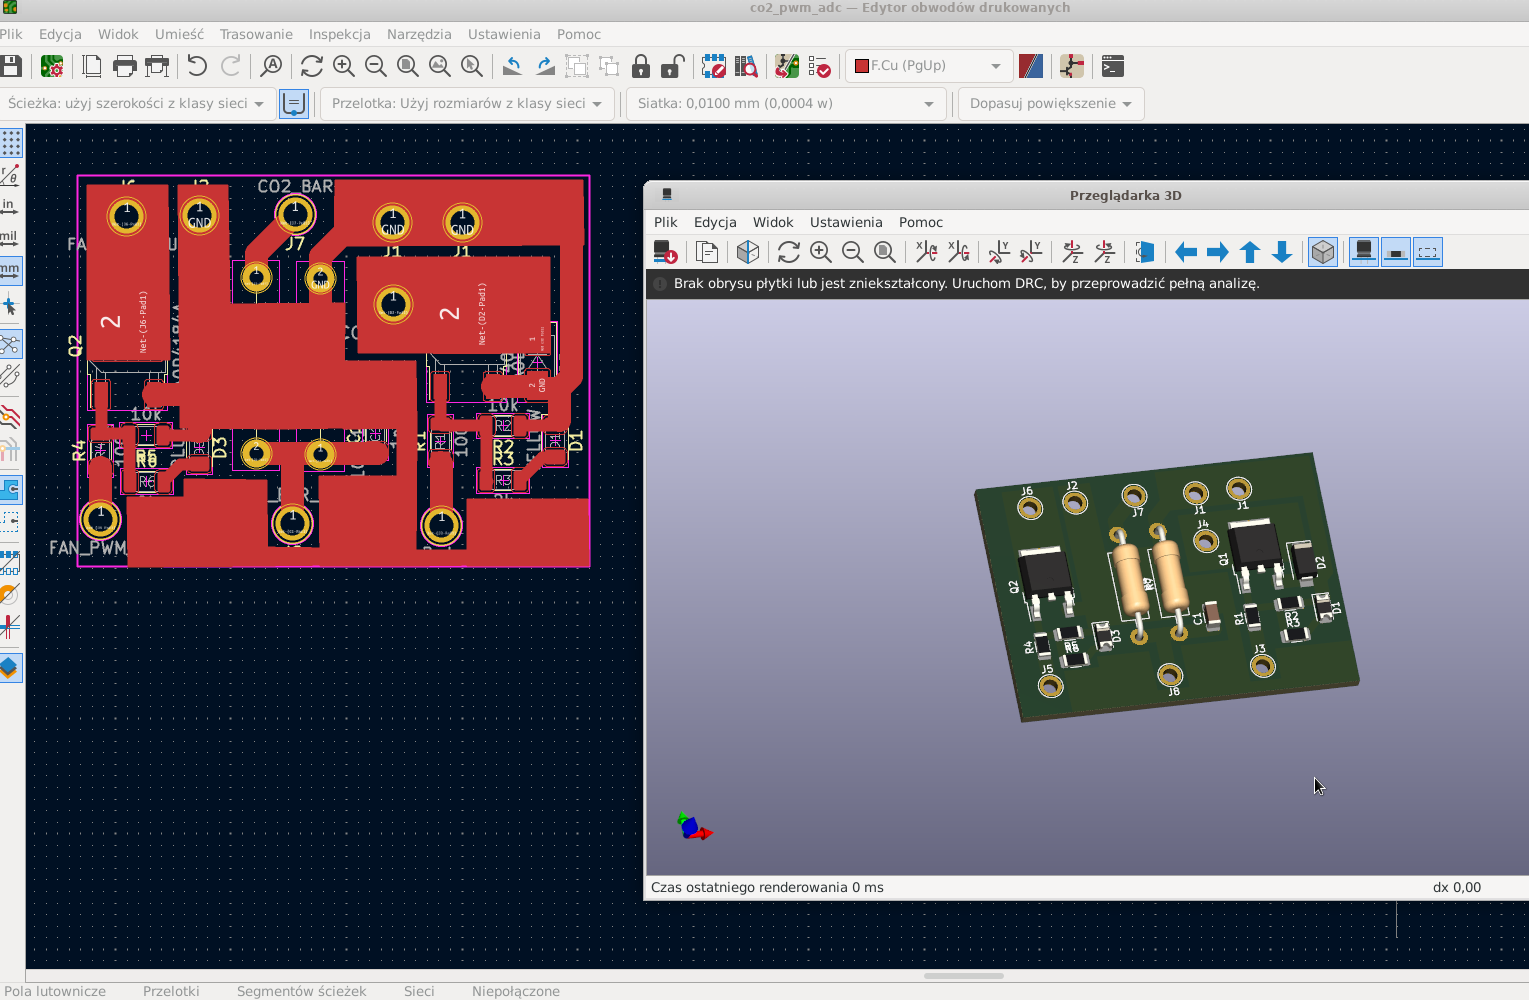Viewport: 1529px width, 1000px height.
Task: Zoom in using the 3D viewer toolbar
Action: pos(820,252)
